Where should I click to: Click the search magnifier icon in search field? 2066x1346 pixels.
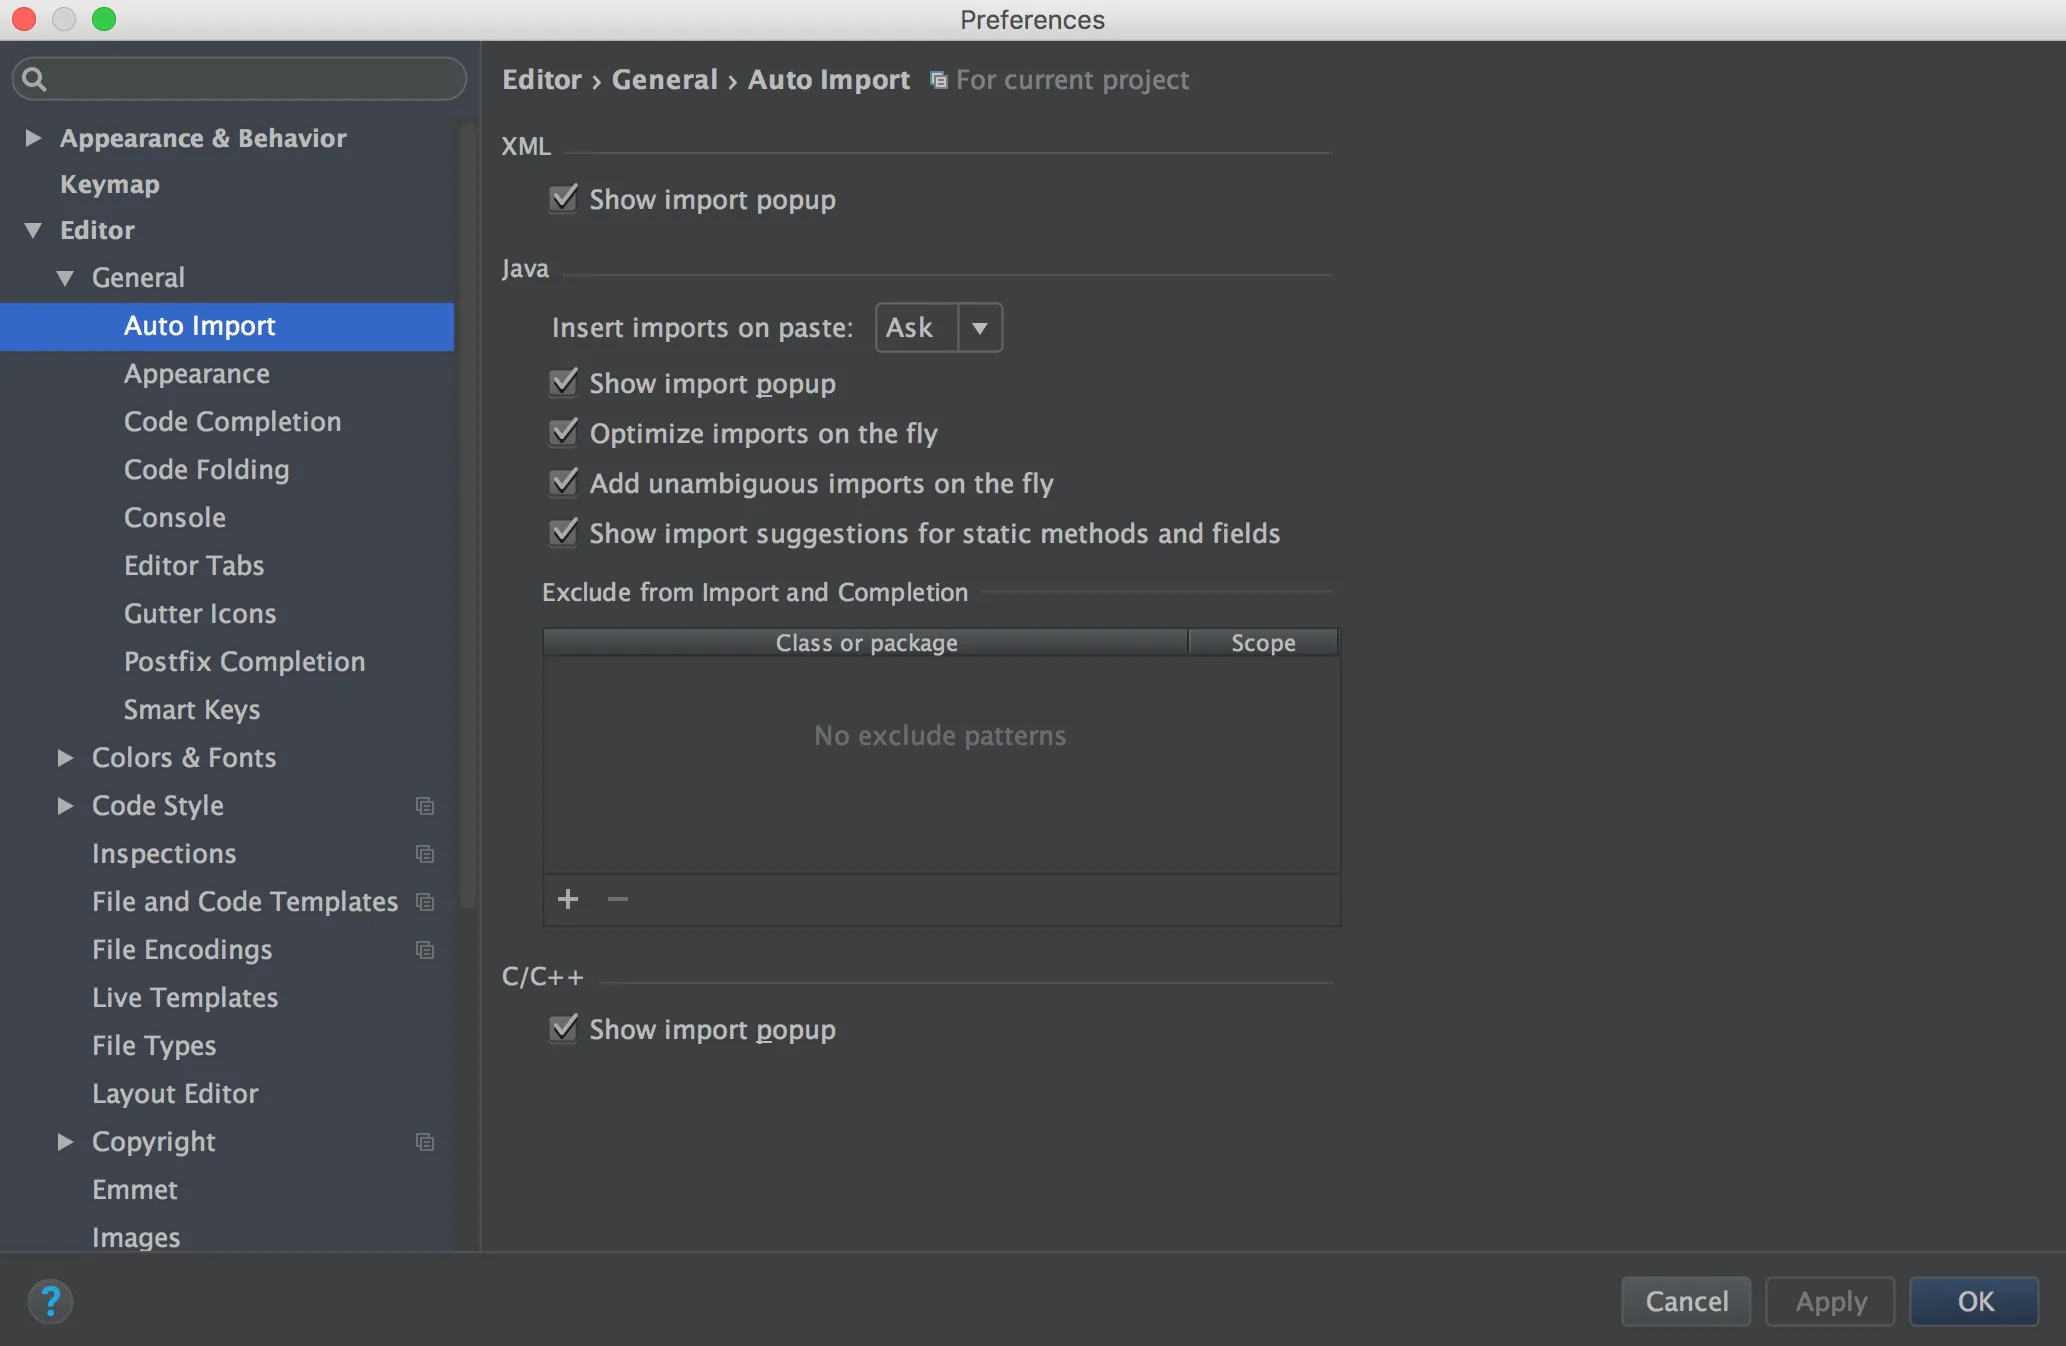point(34,79)
